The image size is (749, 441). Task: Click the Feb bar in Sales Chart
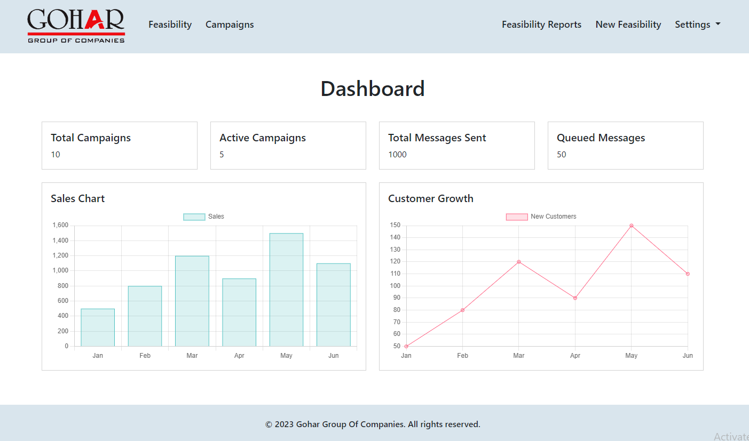pos(145,316)
